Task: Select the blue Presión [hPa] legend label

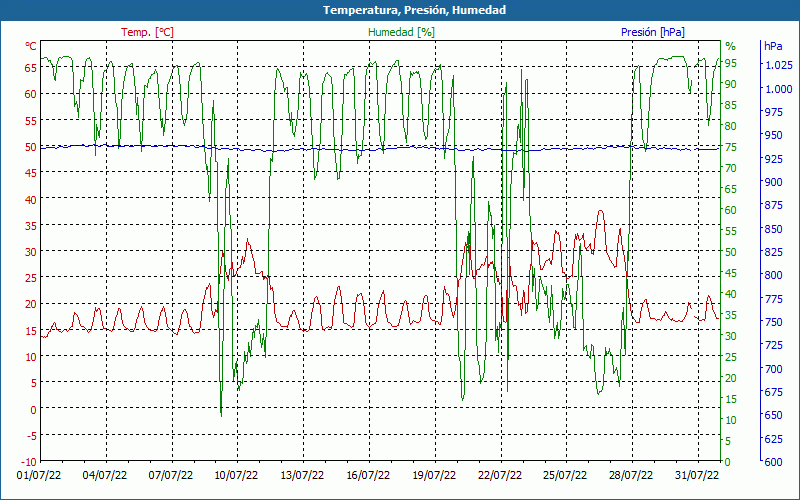Action: coord(653,32)
